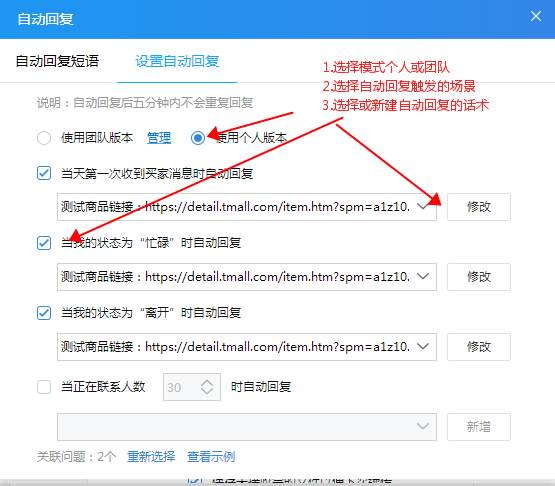Image resolution: width=555 pixels, height=486 pixels.
Task: Click the 管理 link
Action: coord(159,138)
